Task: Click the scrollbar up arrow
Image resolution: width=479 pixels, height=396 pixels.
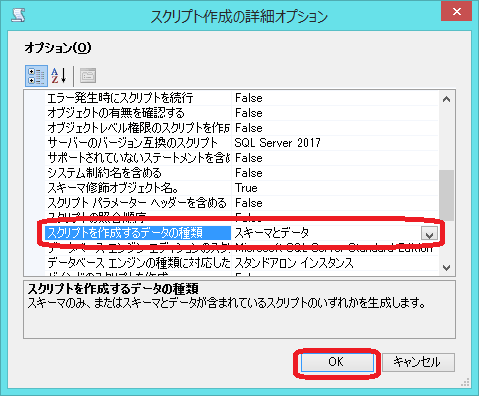Action: pyautogui.click(x=446, y=99)
